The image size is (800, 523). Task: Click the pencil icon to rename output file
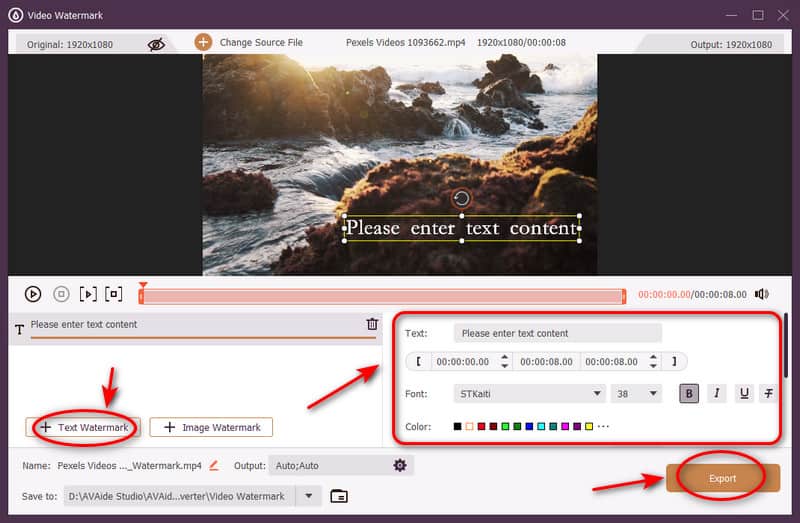click(214, 466)
